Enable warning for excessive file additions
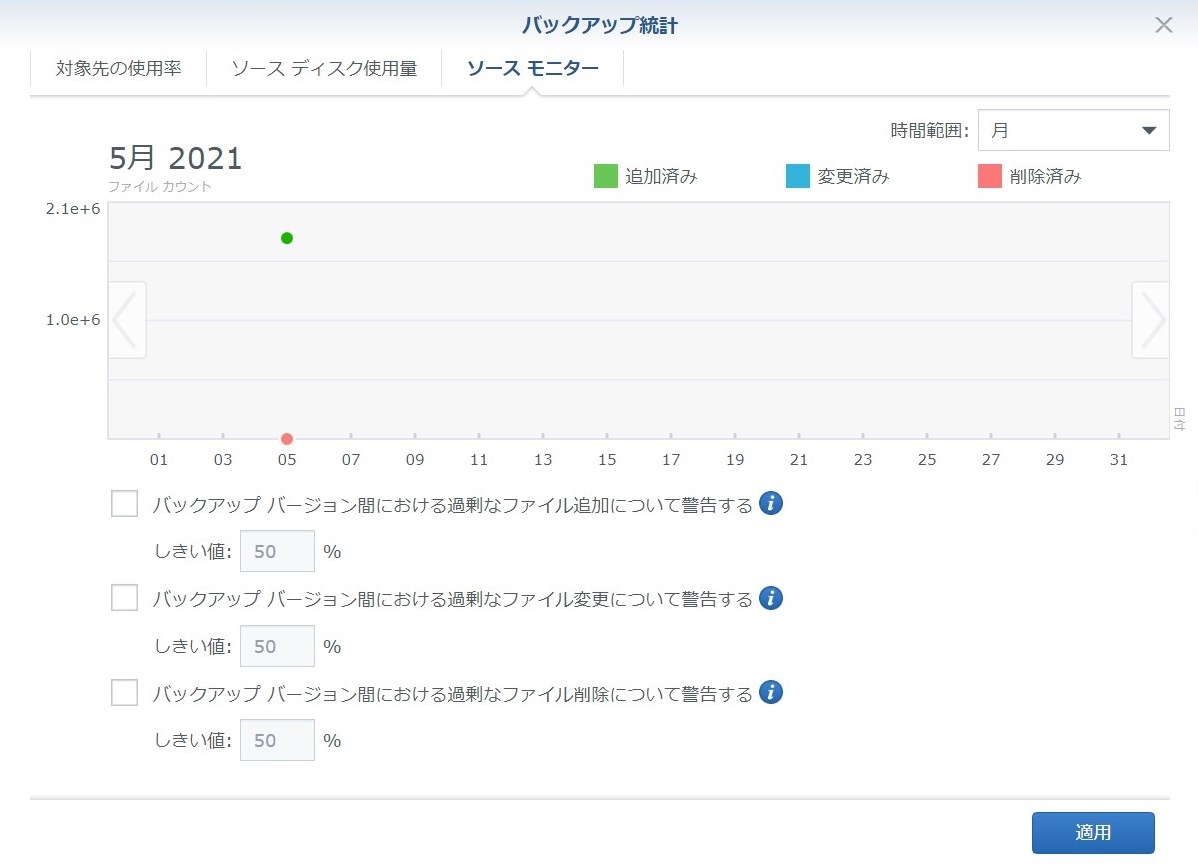This screenshot has width=1198, height=865. 124,504
